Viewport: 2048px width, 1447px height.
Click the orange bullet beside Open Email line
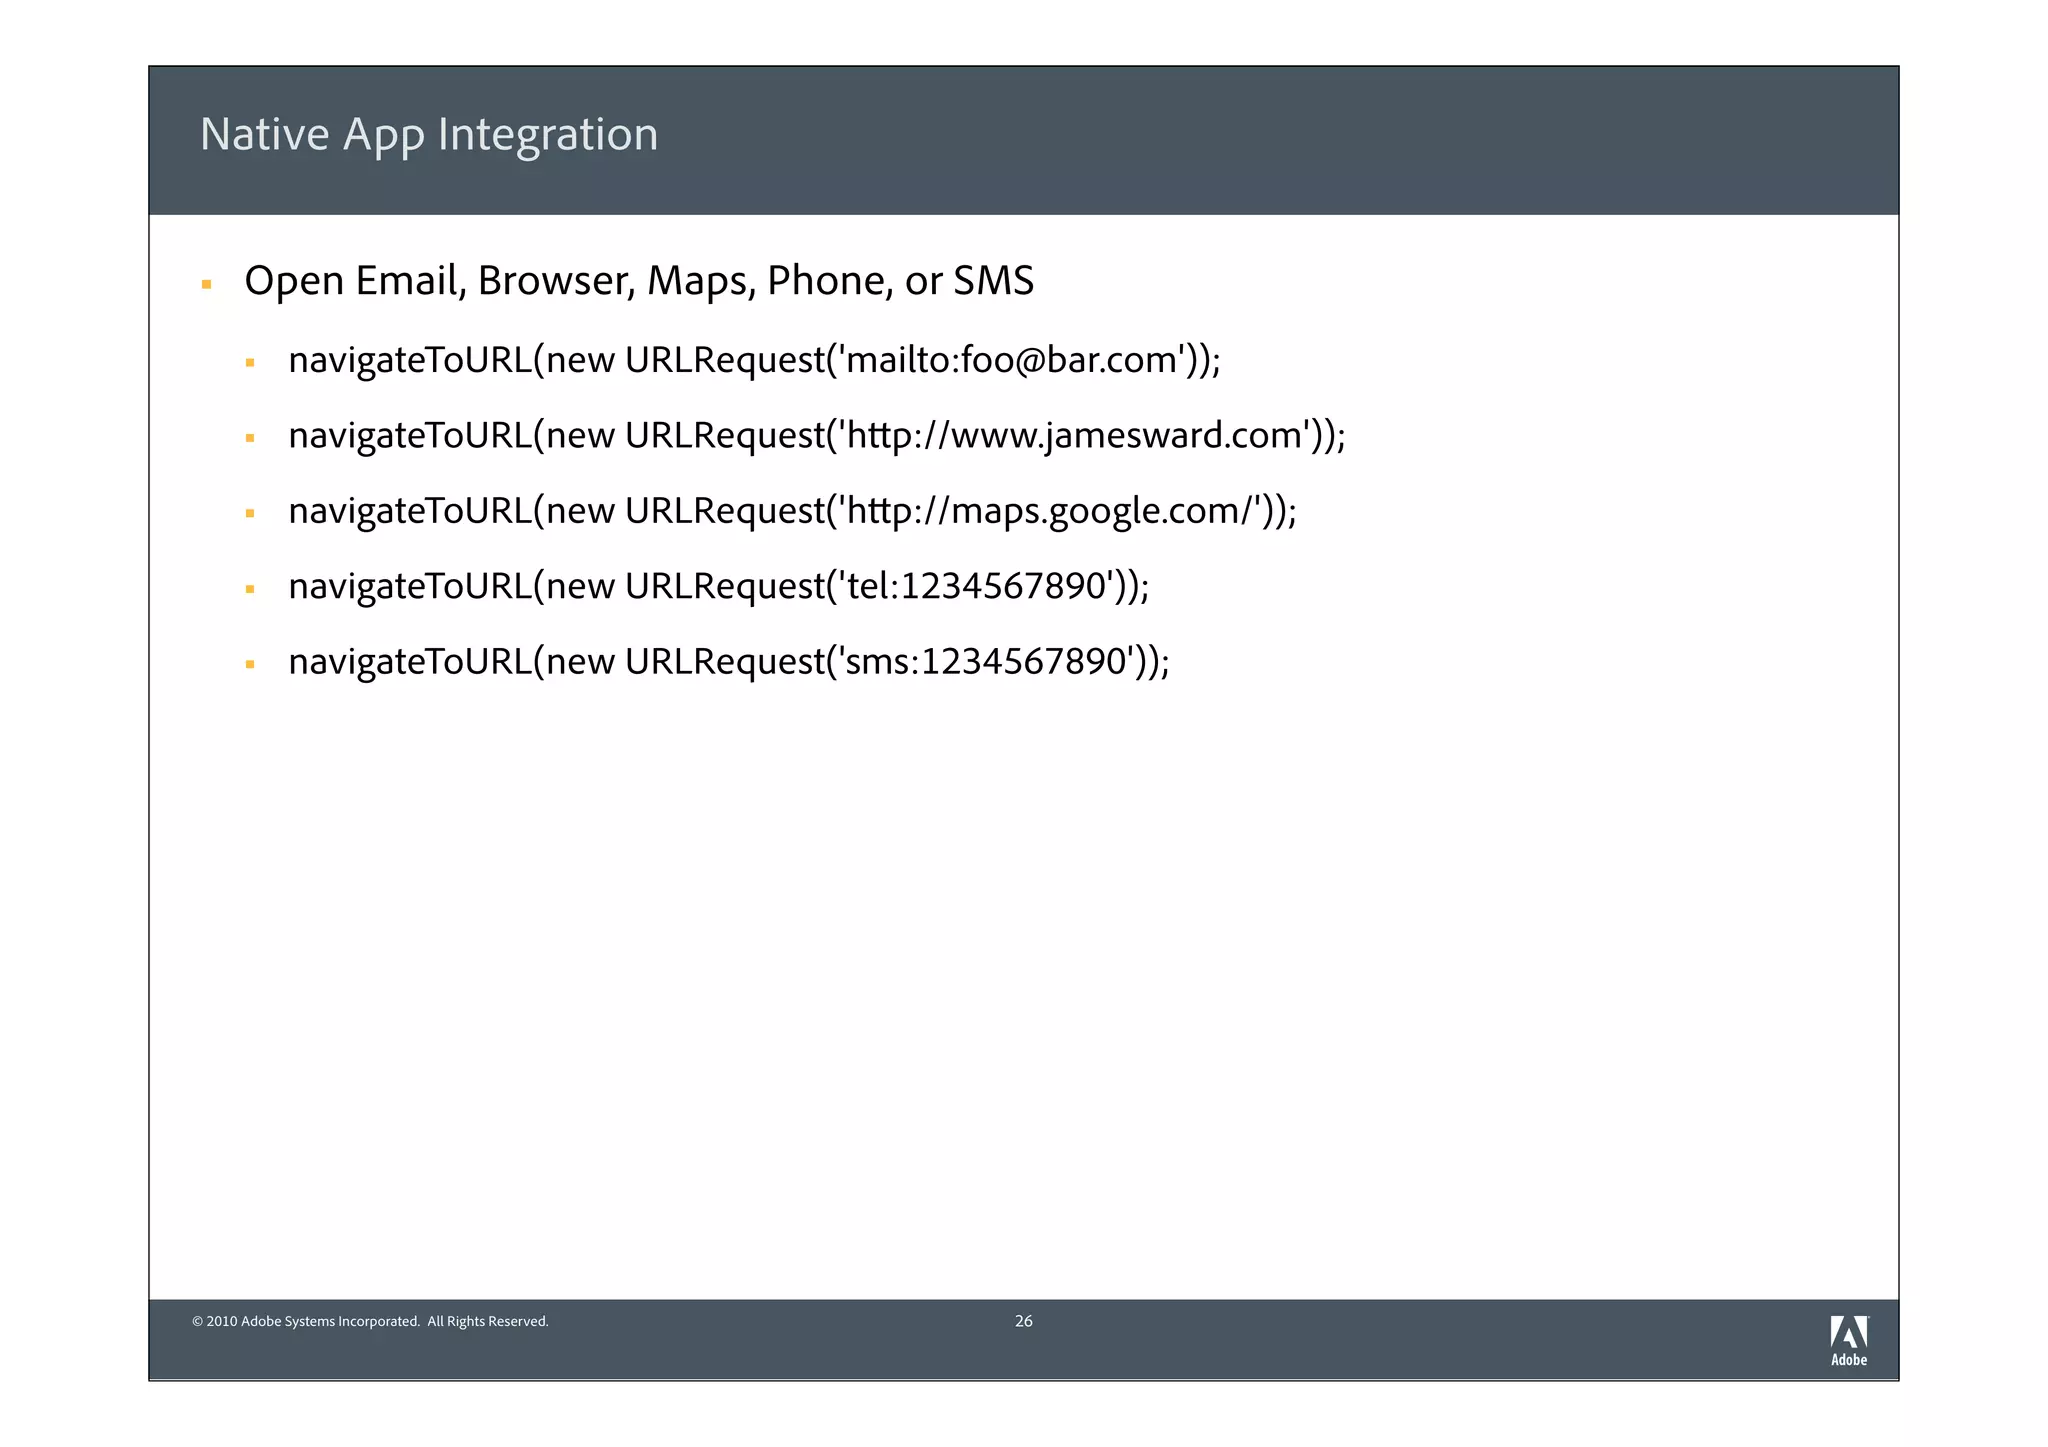tap(207, 285)
